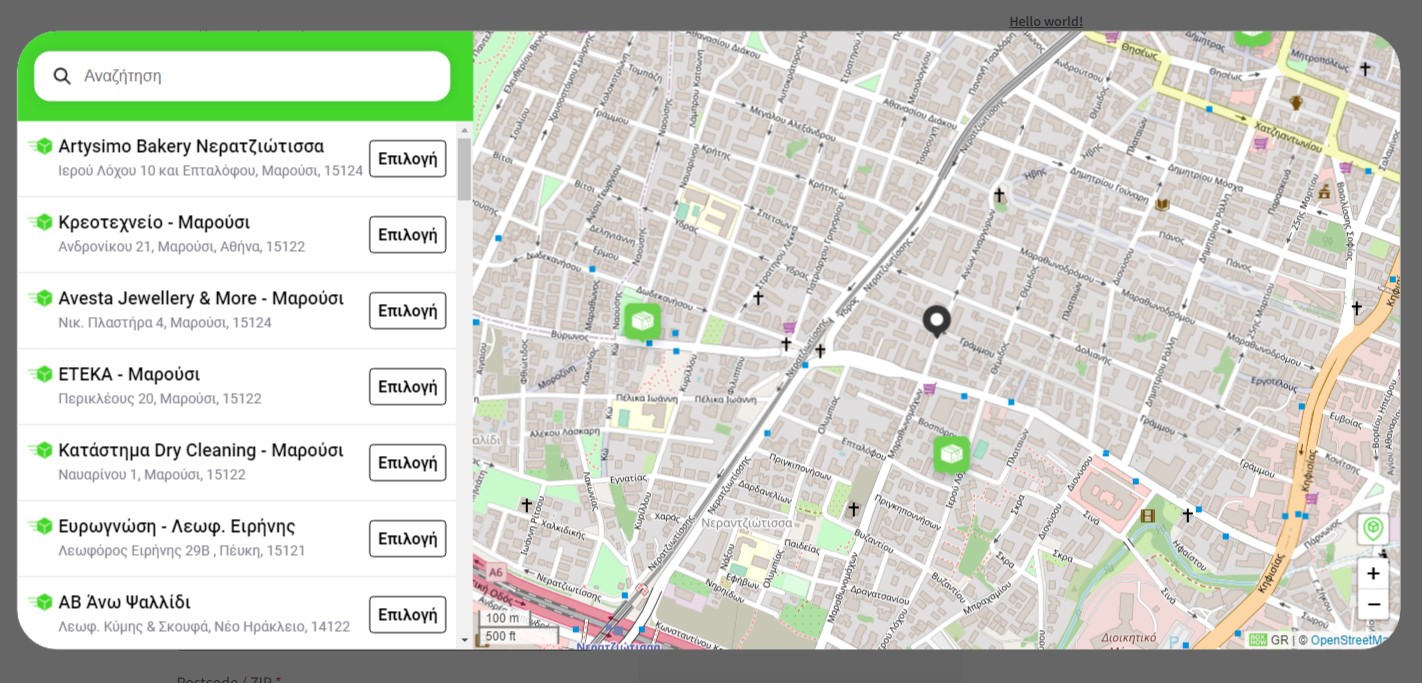Open the Hello world! link

[1045, 21]
